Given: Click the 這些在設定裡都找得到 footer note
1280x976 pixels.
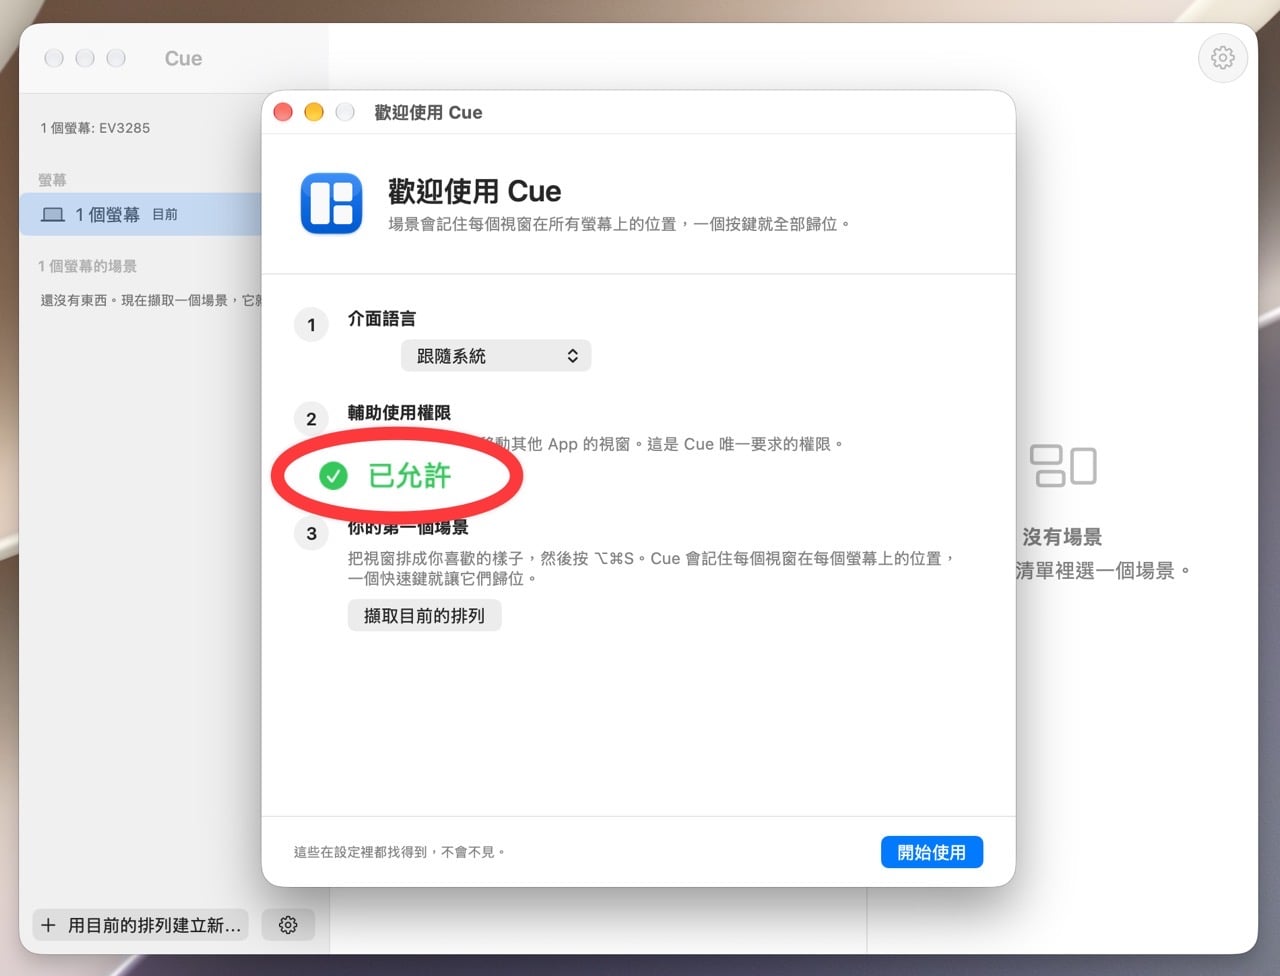Looking at the screenshot, I should coord(400,852).
